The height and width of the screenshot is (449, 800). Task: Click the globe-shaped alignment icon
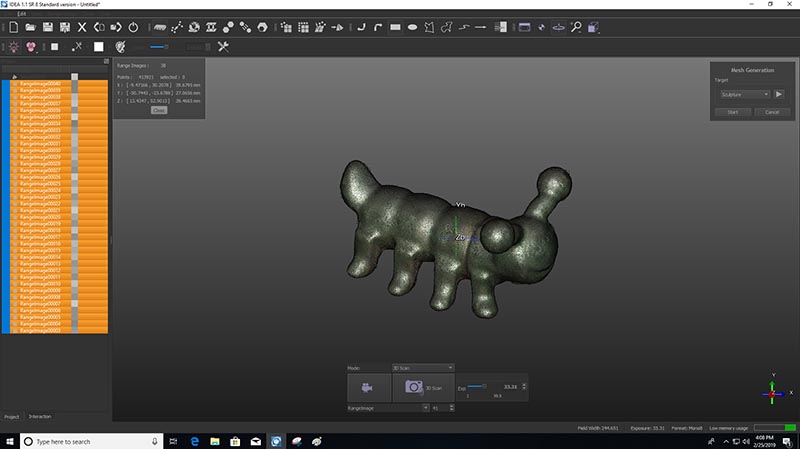click(x=194, y=27)
